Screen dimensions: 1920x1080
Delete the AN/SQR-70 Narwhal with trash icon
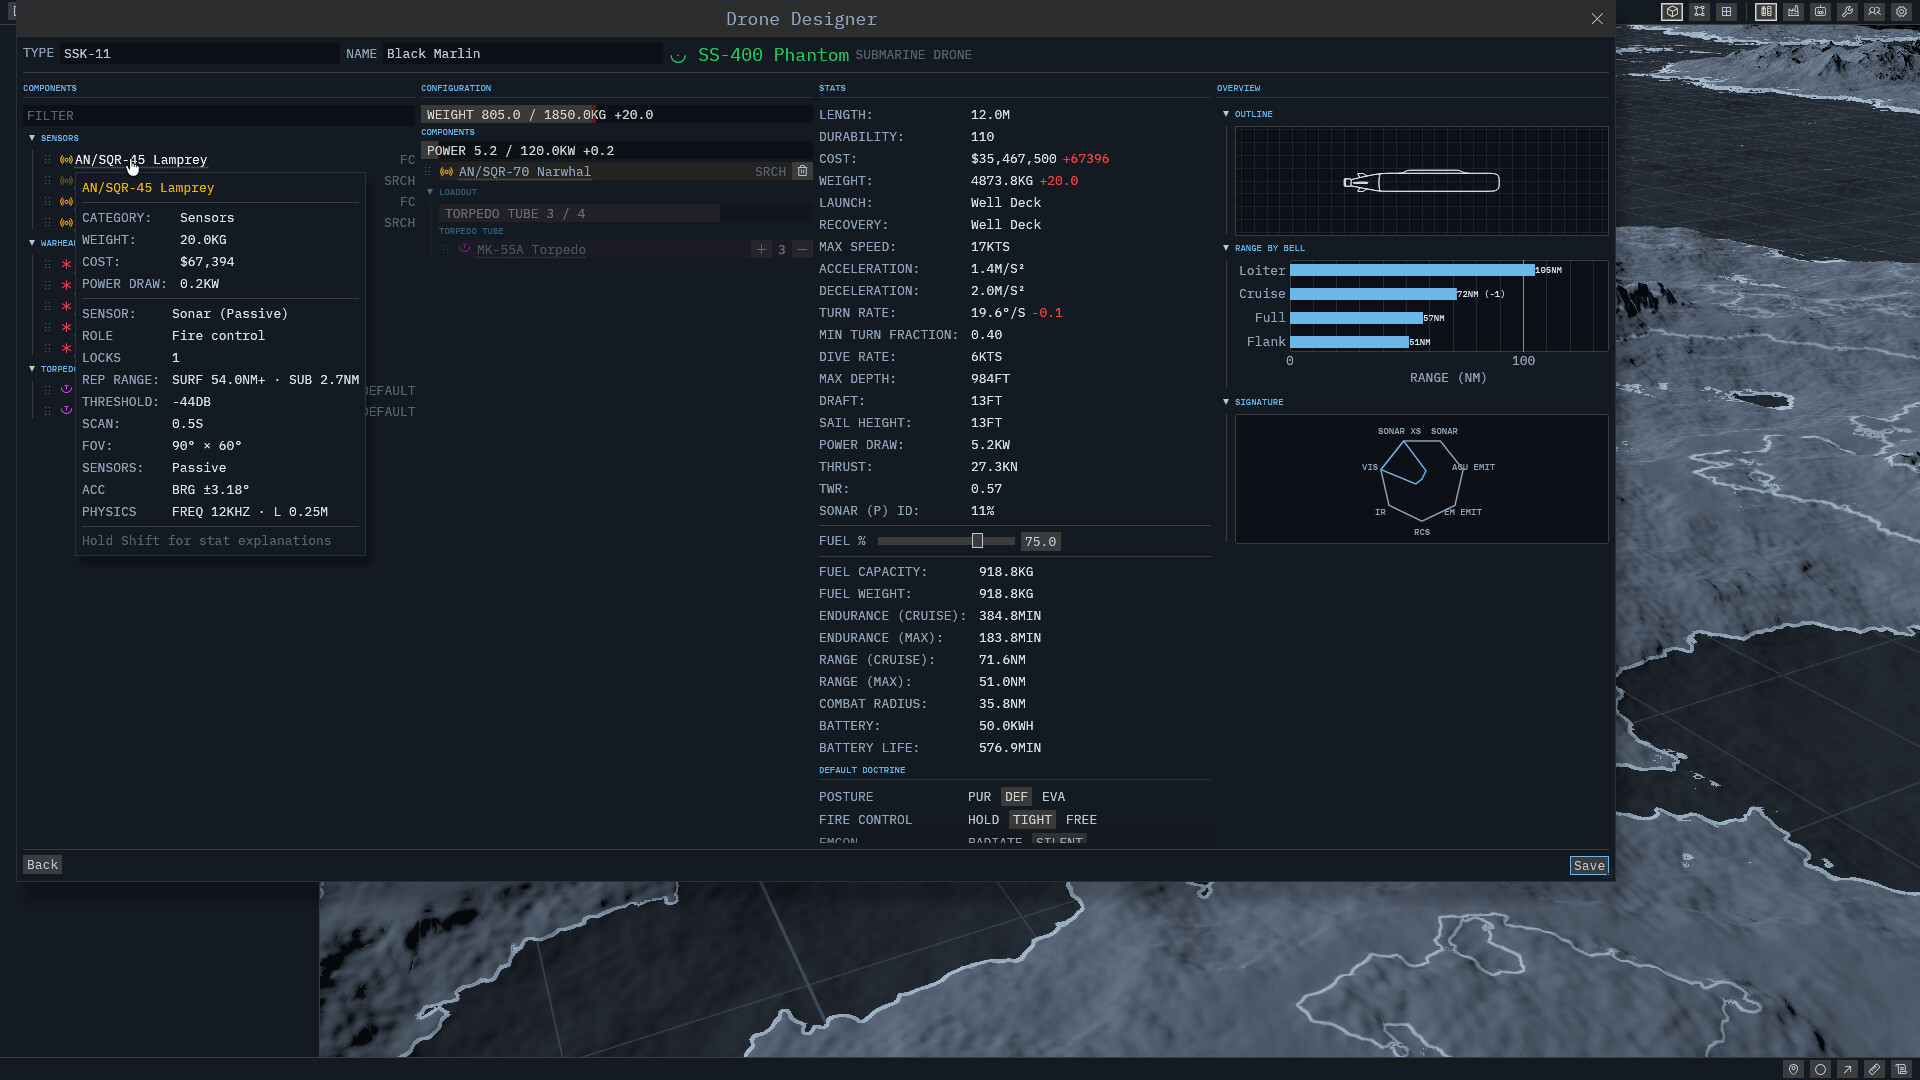pyautogui.click(x=802, y=171)
